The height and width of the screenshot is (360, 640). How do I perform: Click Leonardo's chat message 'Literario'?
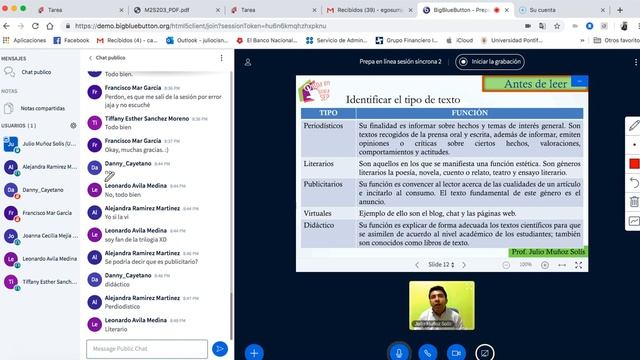point(116,329)
